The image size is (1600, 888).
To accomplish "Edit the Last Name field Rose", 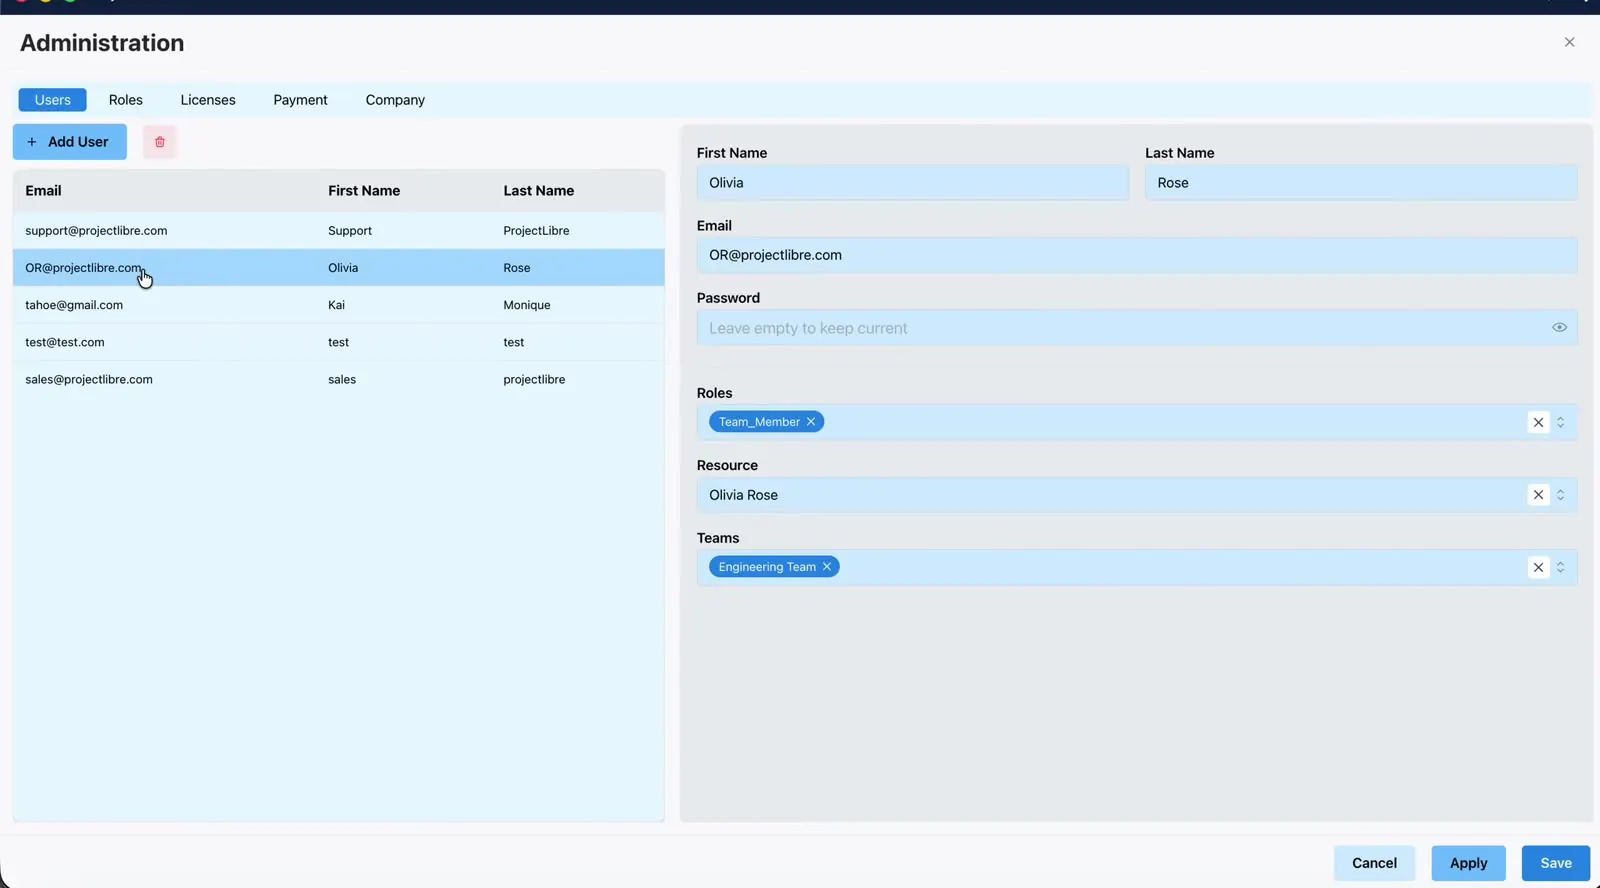I will point(1361,183).
